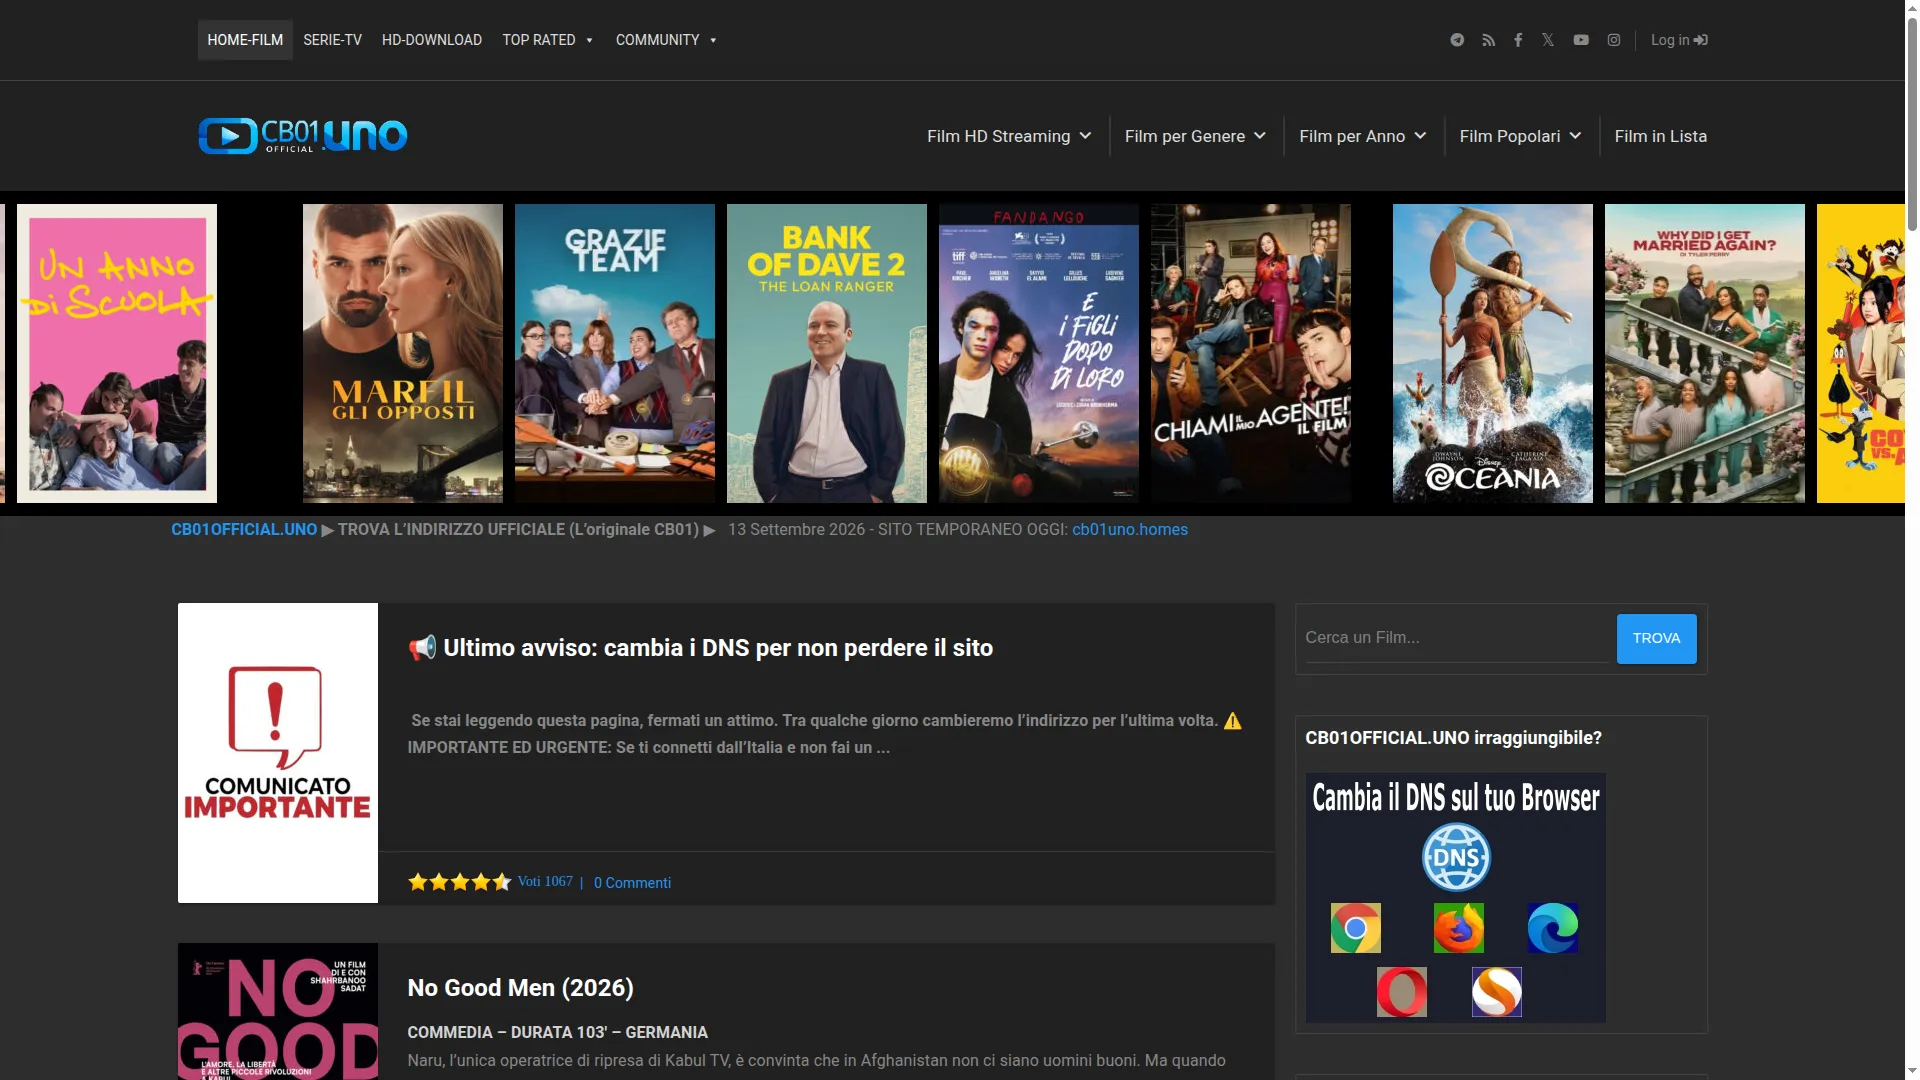Screen dimensions: 1920x1080
Task: Open the X (Twitter) profile icon
Action: pyautogui.click(x=1548, y=40)
